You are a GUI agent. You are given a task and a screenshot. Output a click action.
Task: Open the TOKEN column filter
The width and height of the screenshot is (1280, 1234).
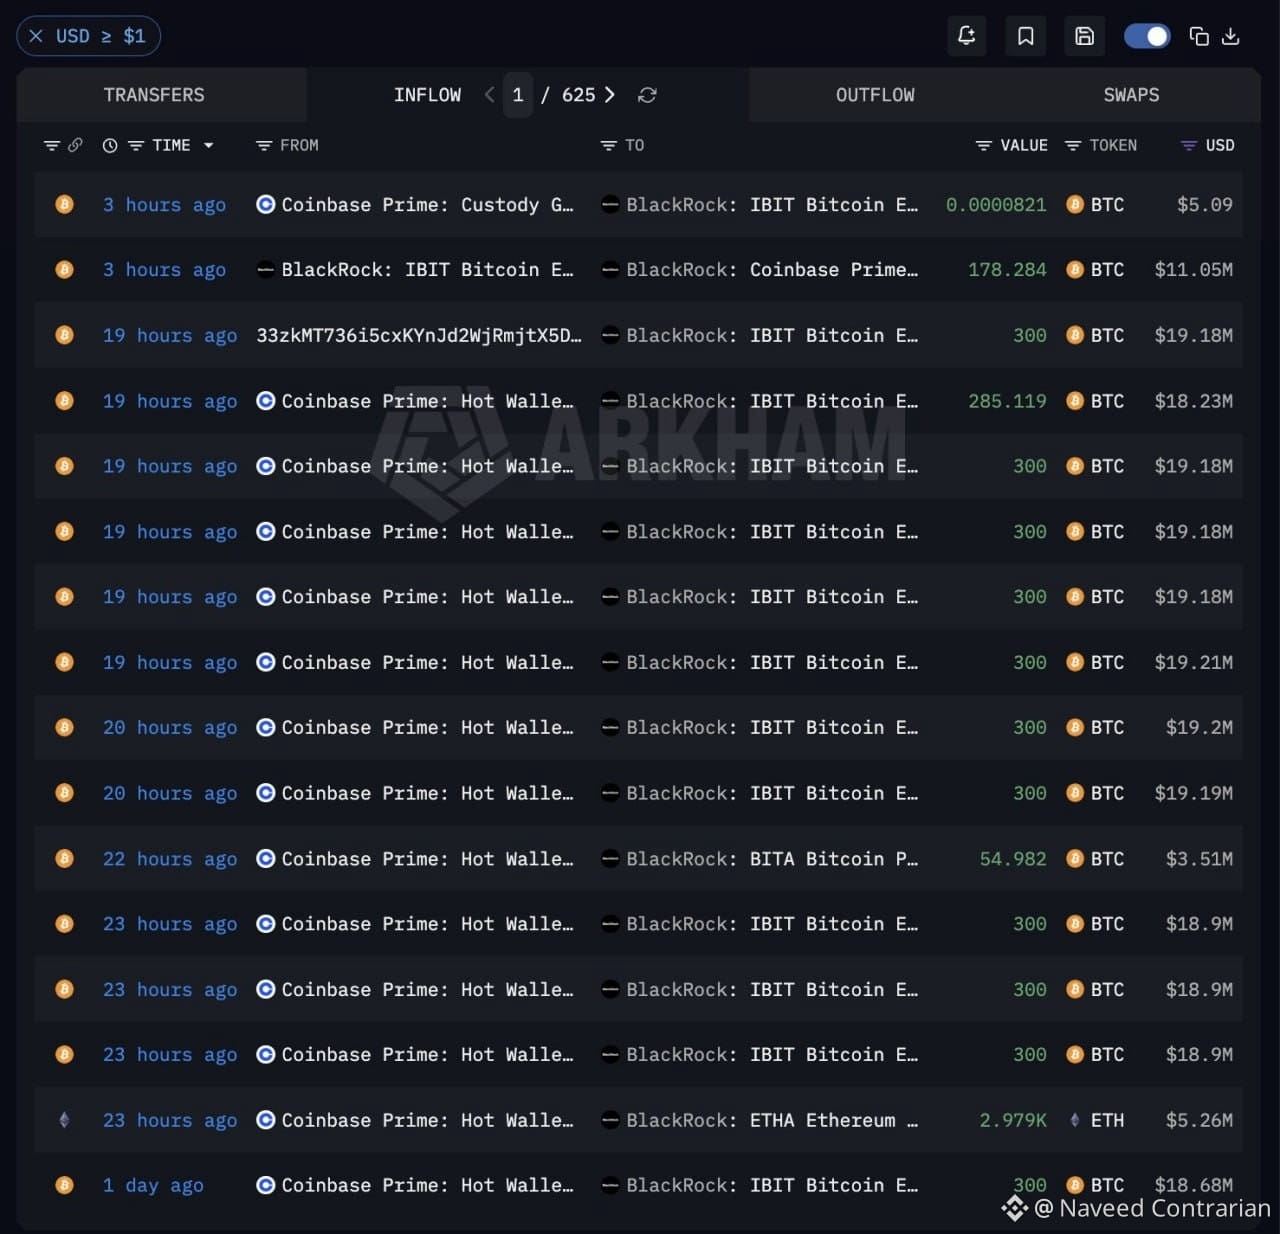point(1073,145)
